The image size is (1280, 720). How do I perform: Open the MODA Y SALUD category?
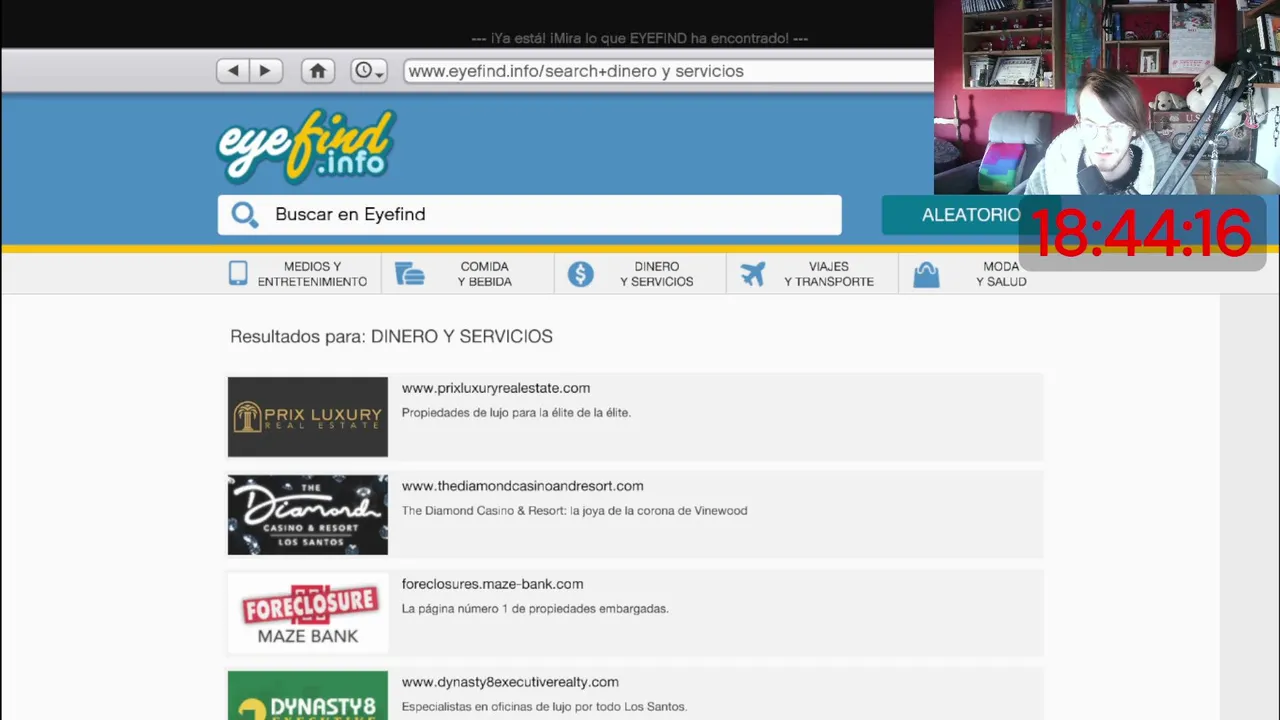click(1001, 274)
